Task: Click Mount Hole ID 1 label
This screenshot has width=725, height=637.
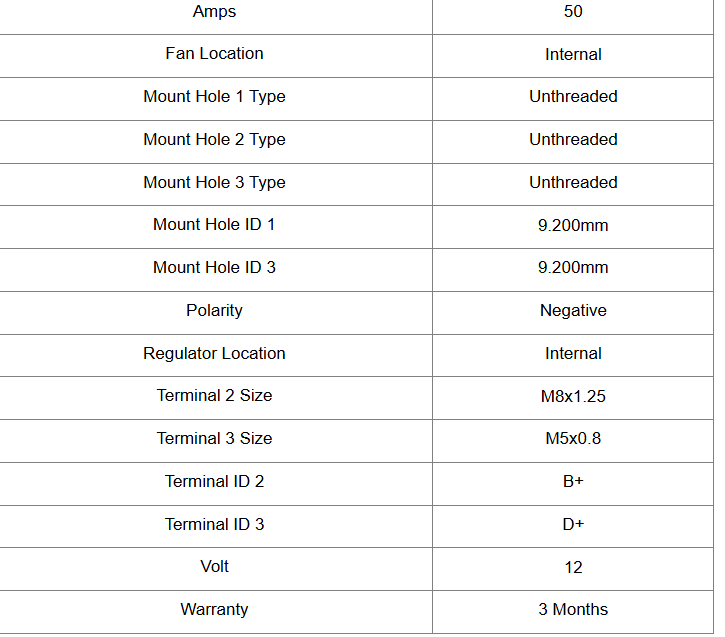Action: 214,225
